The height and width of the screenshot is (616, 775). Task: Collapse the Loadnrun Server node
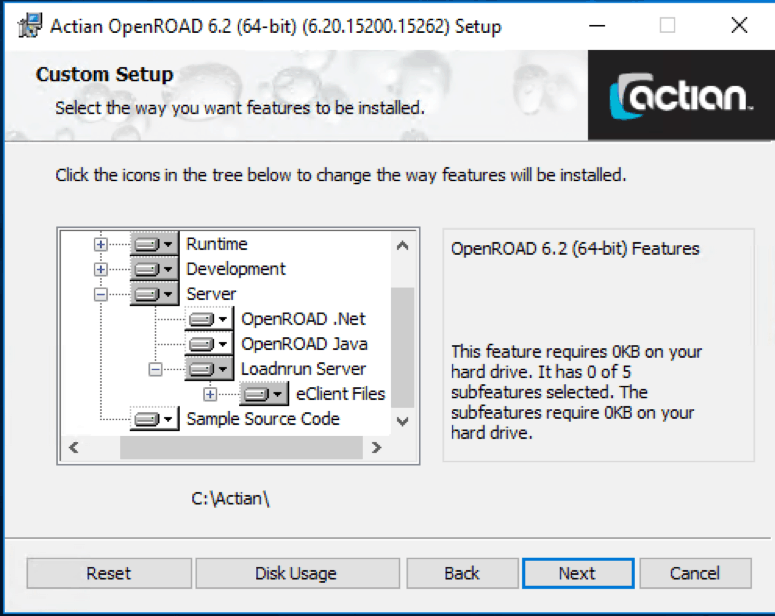click(155, 369)
